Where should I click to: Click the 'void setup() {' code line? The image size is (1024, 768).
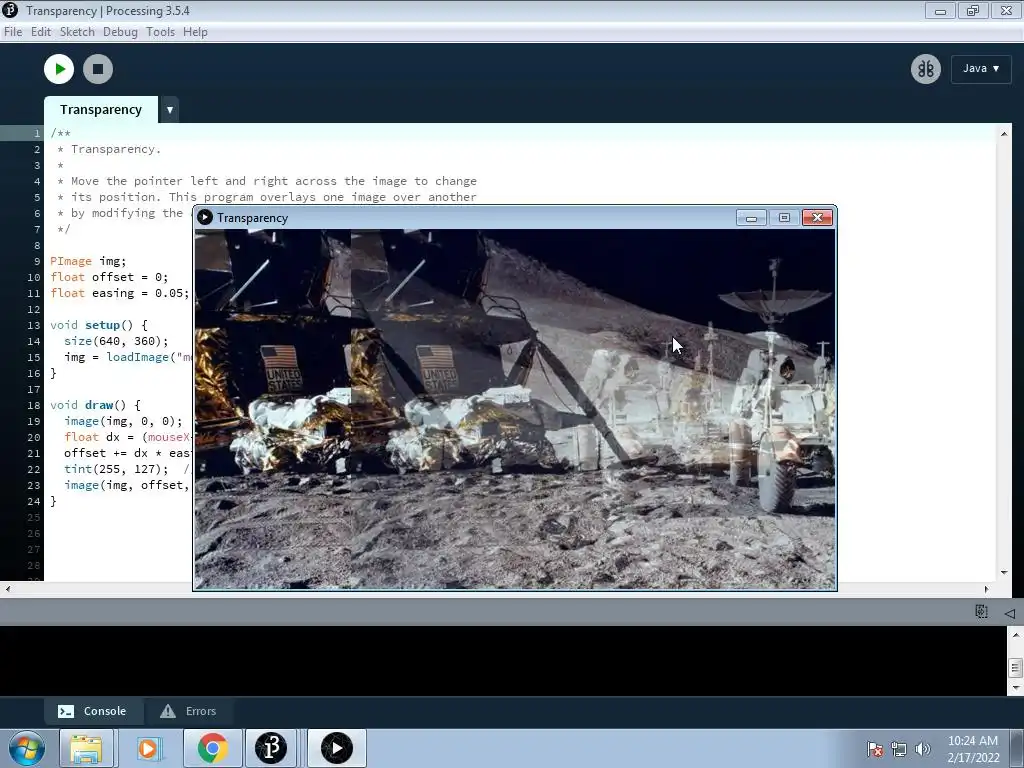click(99, 325)
